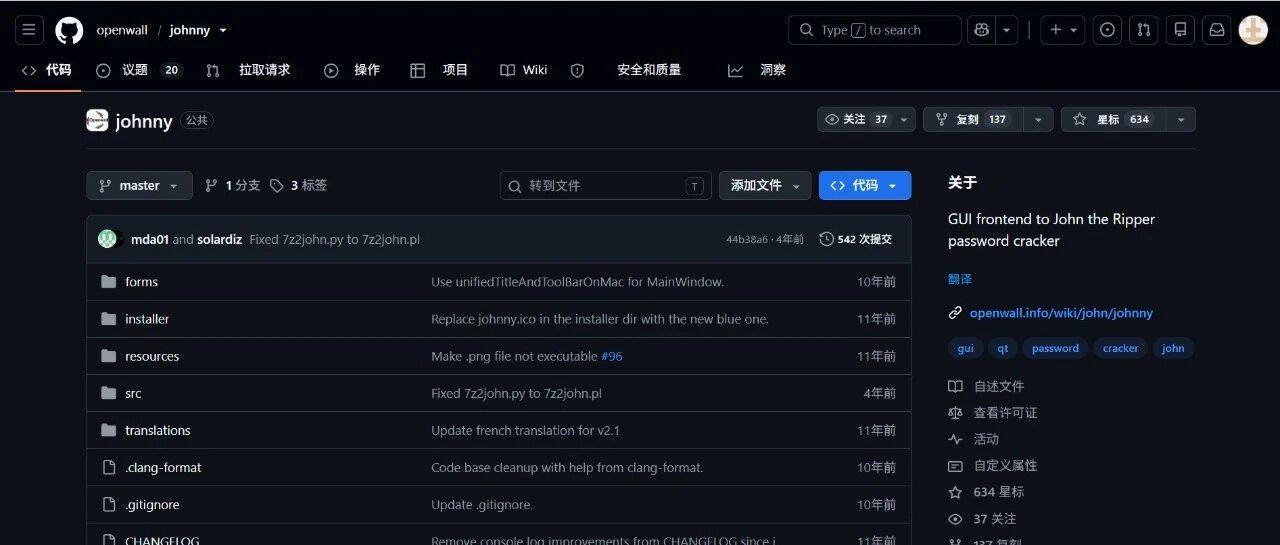Click the 1 分支 branch icon
The image size is (1280, 545).
[211, 185]
